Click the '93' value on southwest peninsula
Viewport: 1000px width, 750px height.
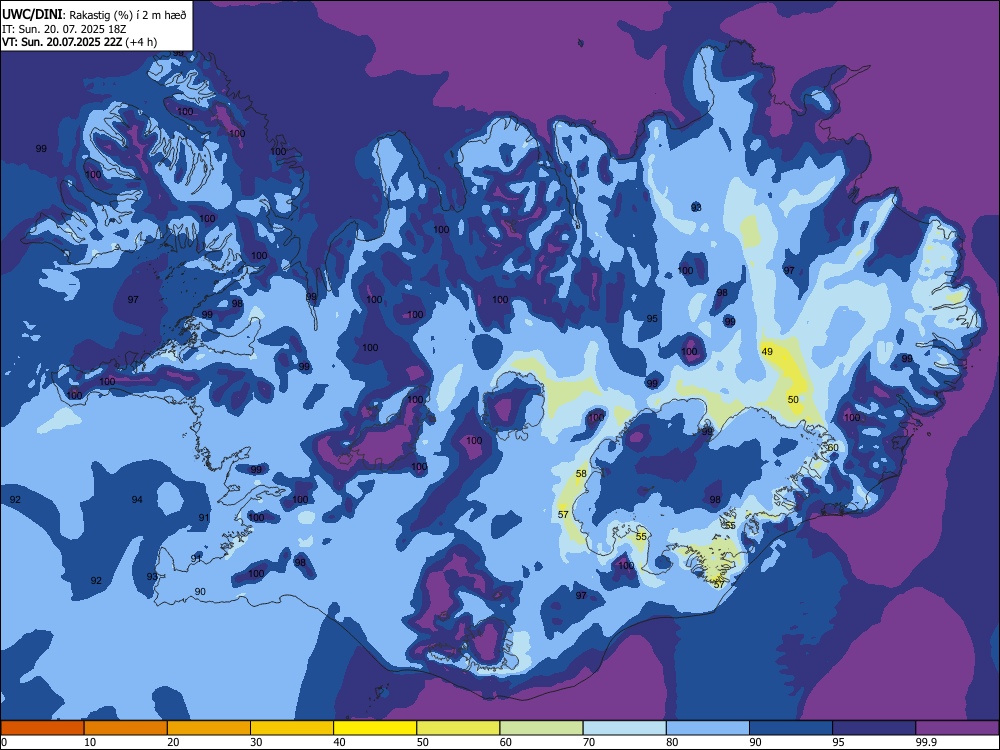click(x=152, y=577)
